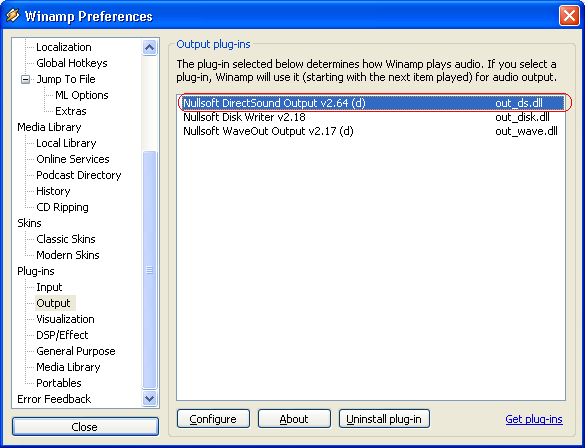Select the Plug-ins category heading

36,271
